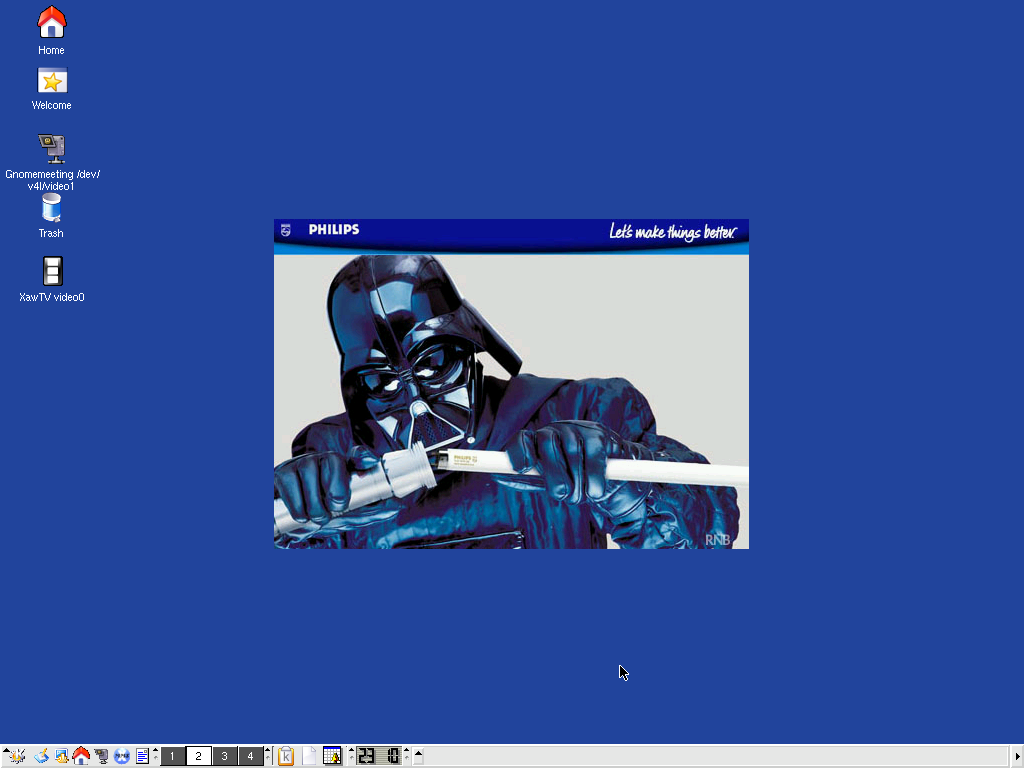Open the Welcome star icon on desktop
1024x768 pixels.
52,89
